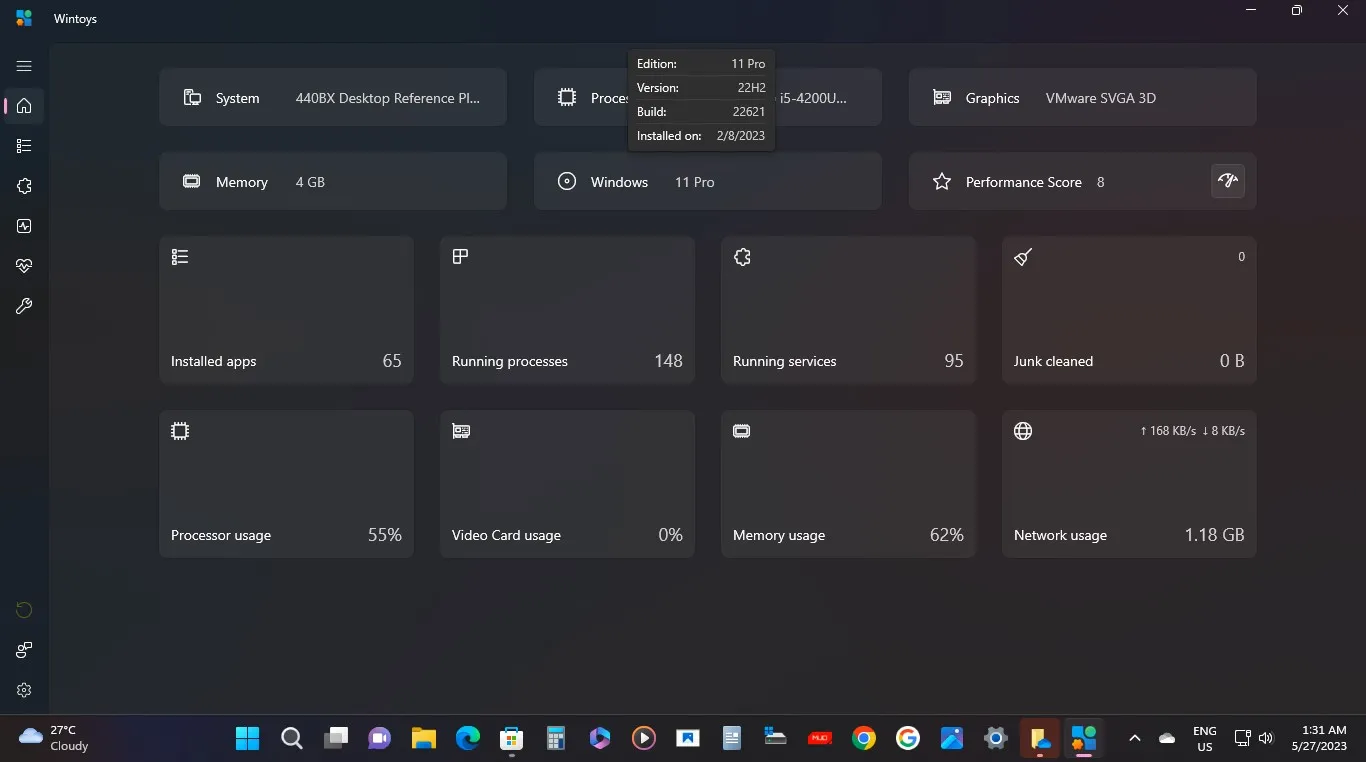Screen dimensions: 1366x762
Task: Click the Network usage tile
Action: point(1128,483)
